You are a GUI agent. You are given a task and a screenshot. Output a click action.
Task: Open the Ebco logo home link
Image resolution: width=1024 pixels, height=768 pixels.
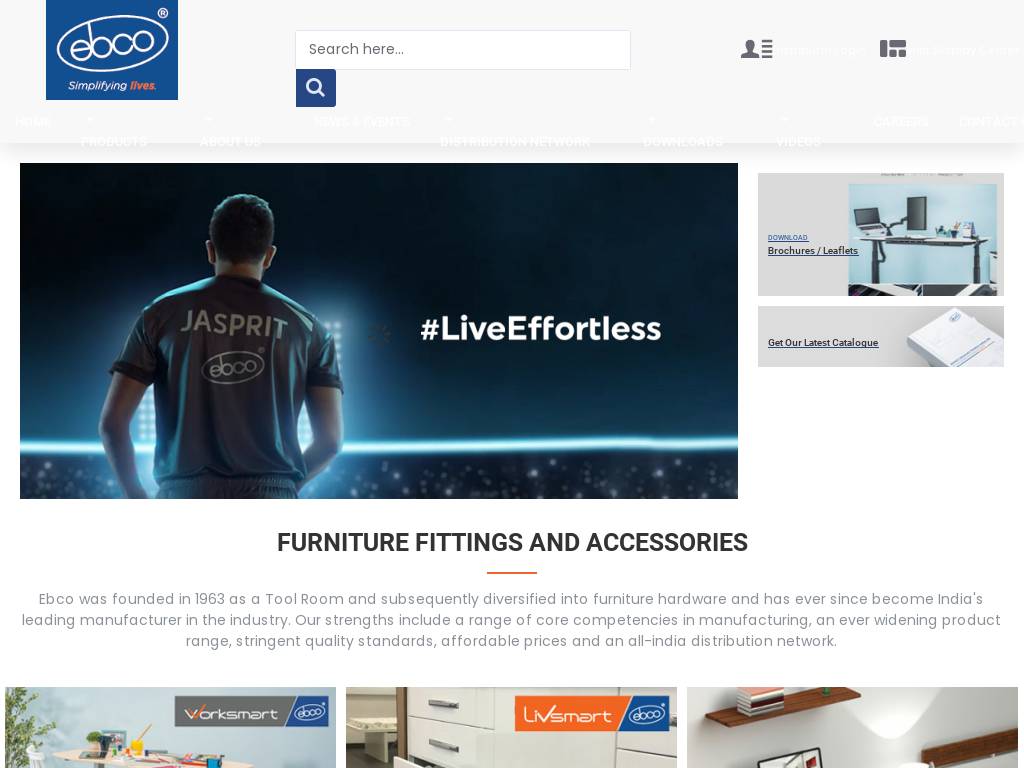pyautogui.click(x=112, y=50)
